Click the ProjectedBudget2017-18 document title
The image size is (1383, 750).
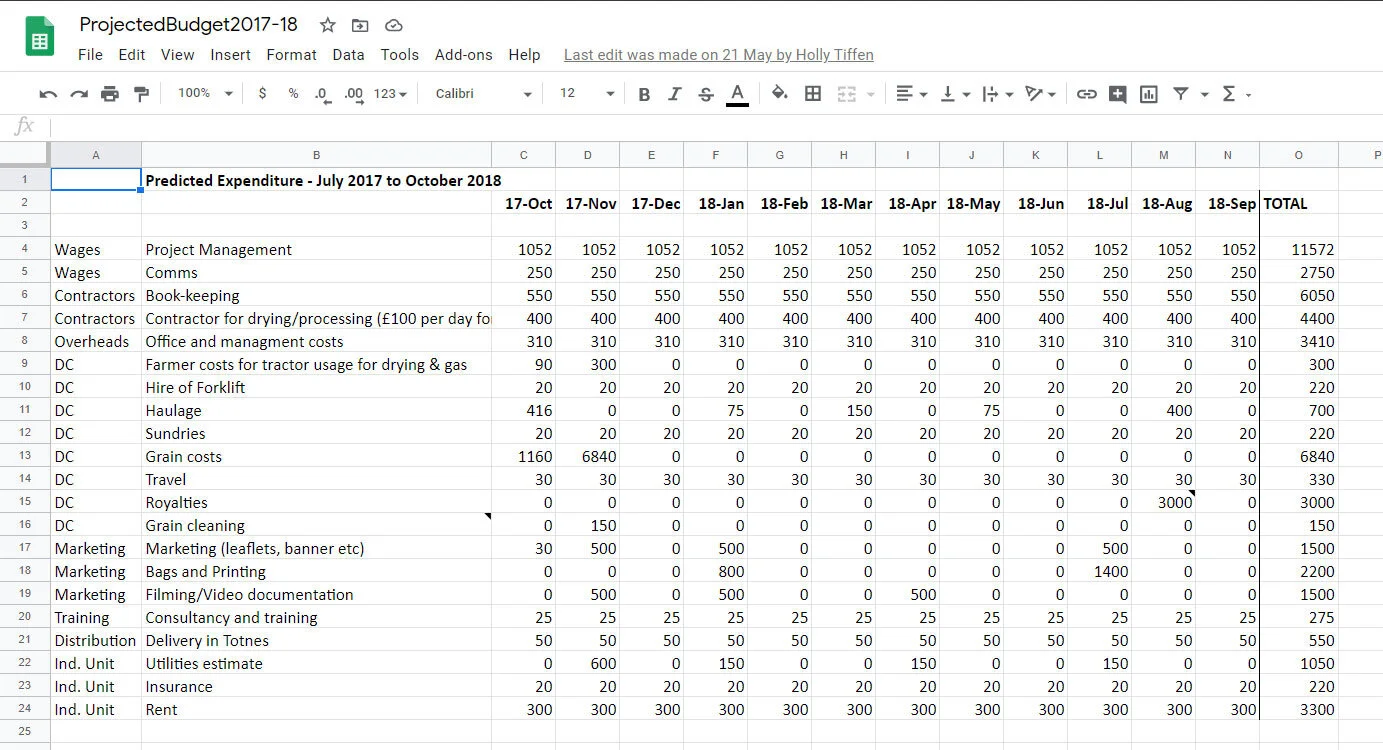(189, 25)
